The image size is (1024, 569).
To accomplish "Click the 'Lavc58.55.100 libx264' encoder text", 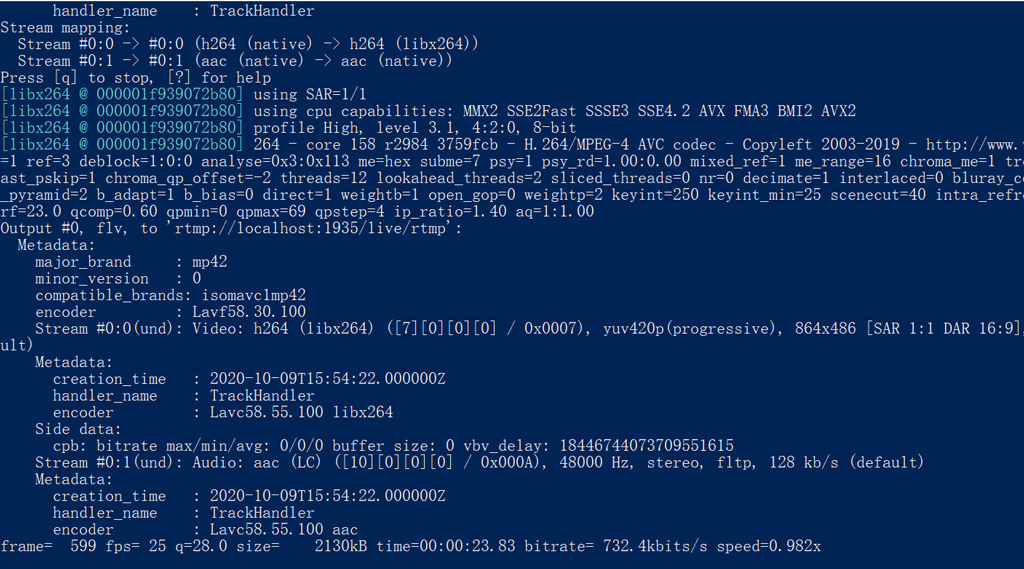I will (301, 412).
